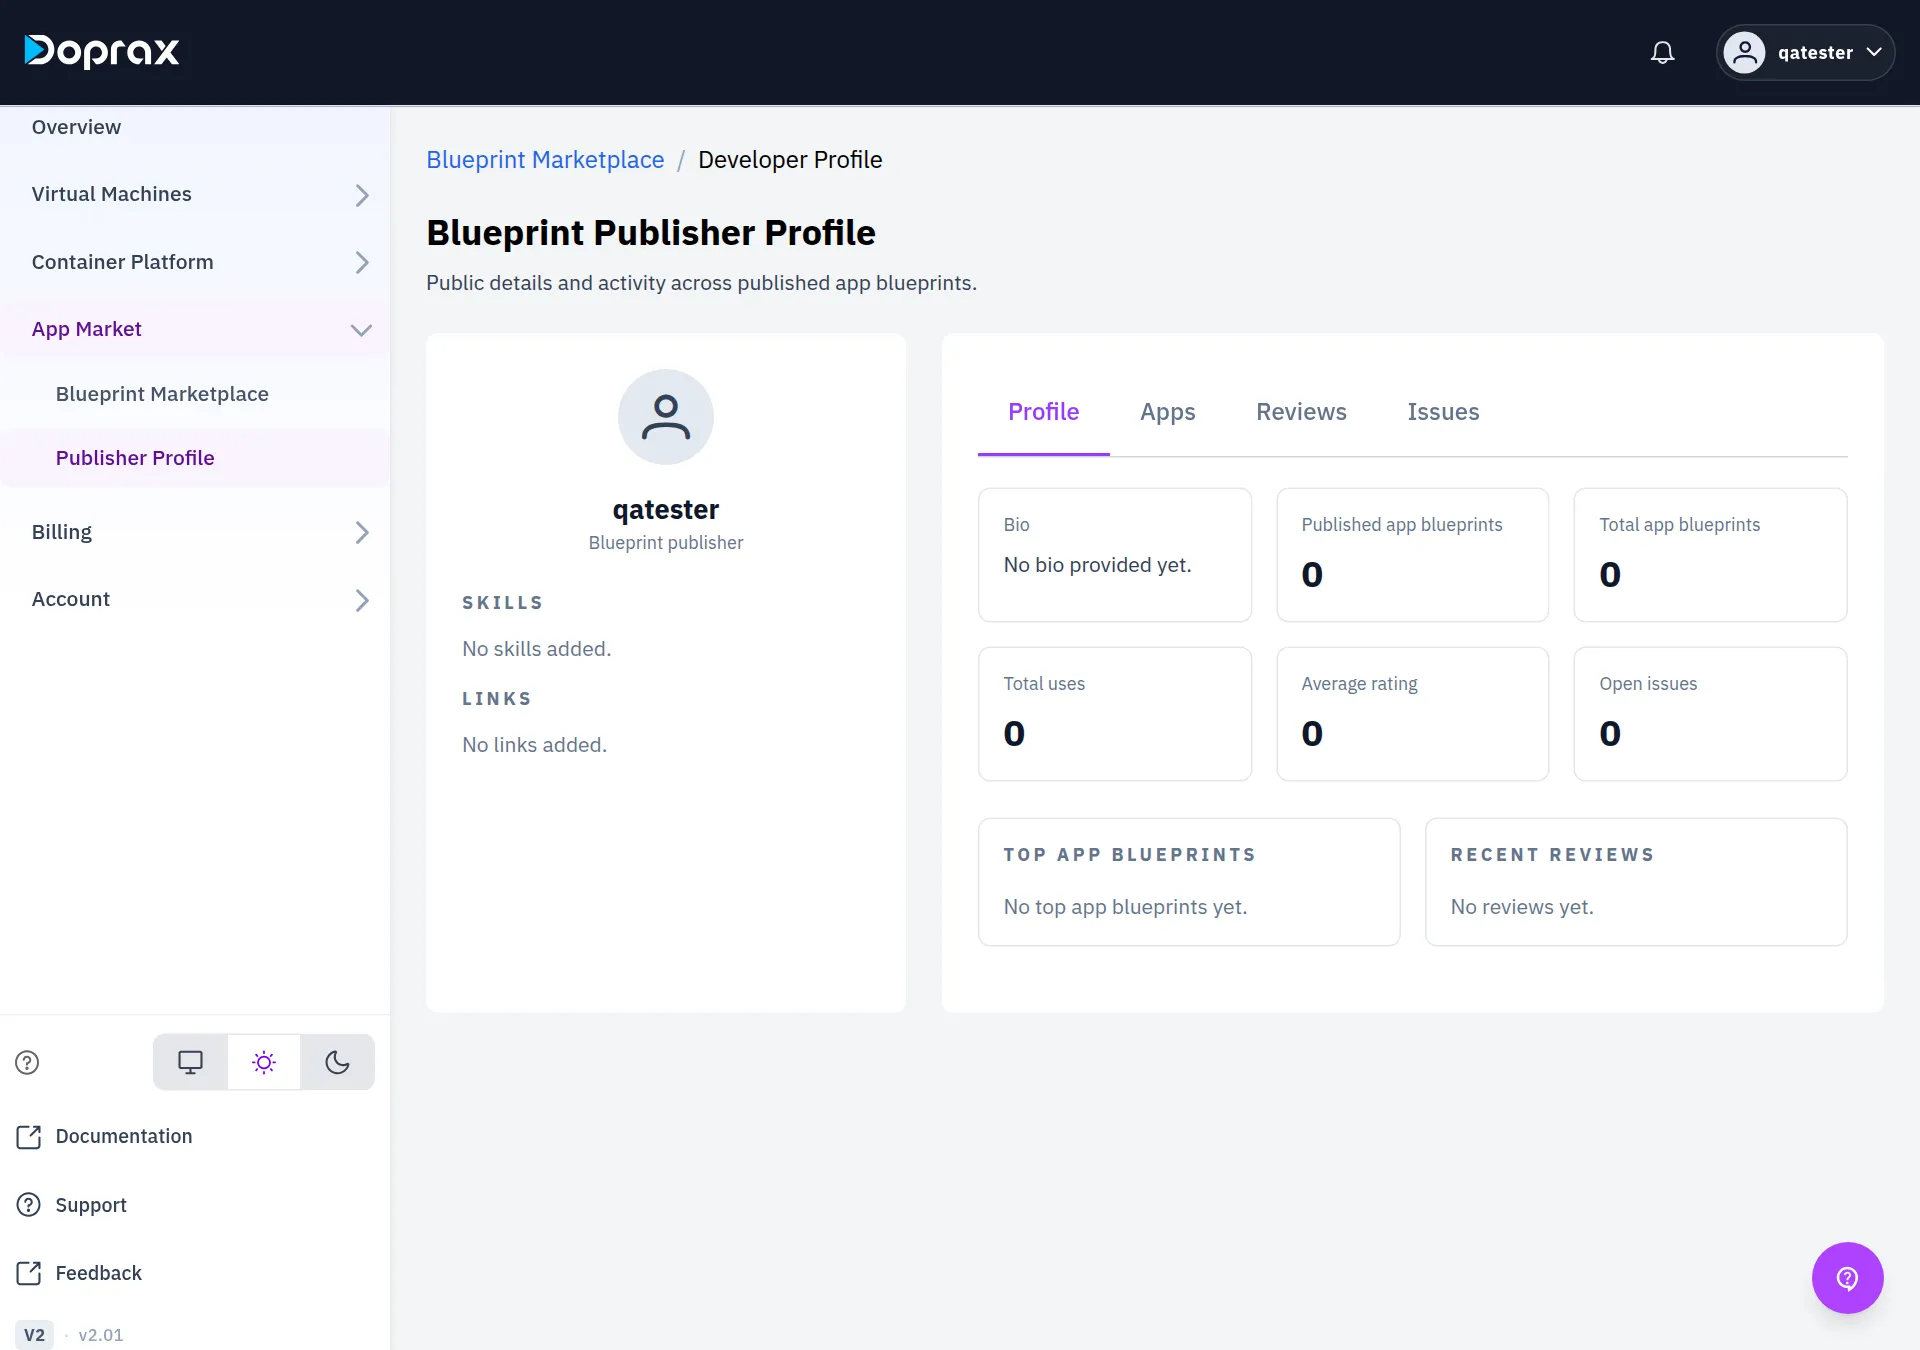Expand the Virtual Machines menu

tap(195, 194)
